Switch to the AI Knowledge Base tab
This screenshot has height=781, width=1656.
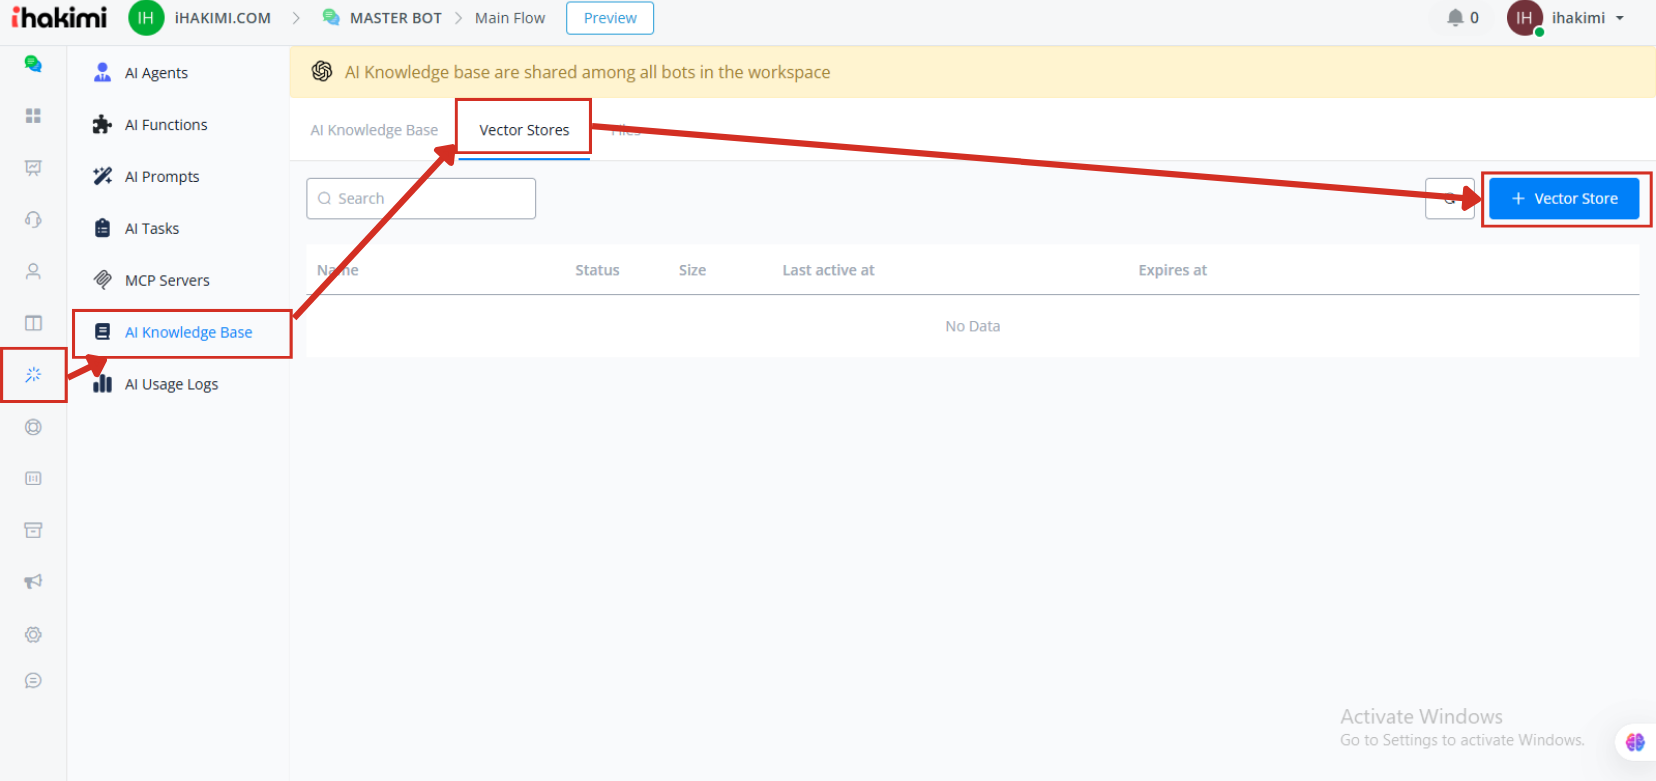click(374, 130)
